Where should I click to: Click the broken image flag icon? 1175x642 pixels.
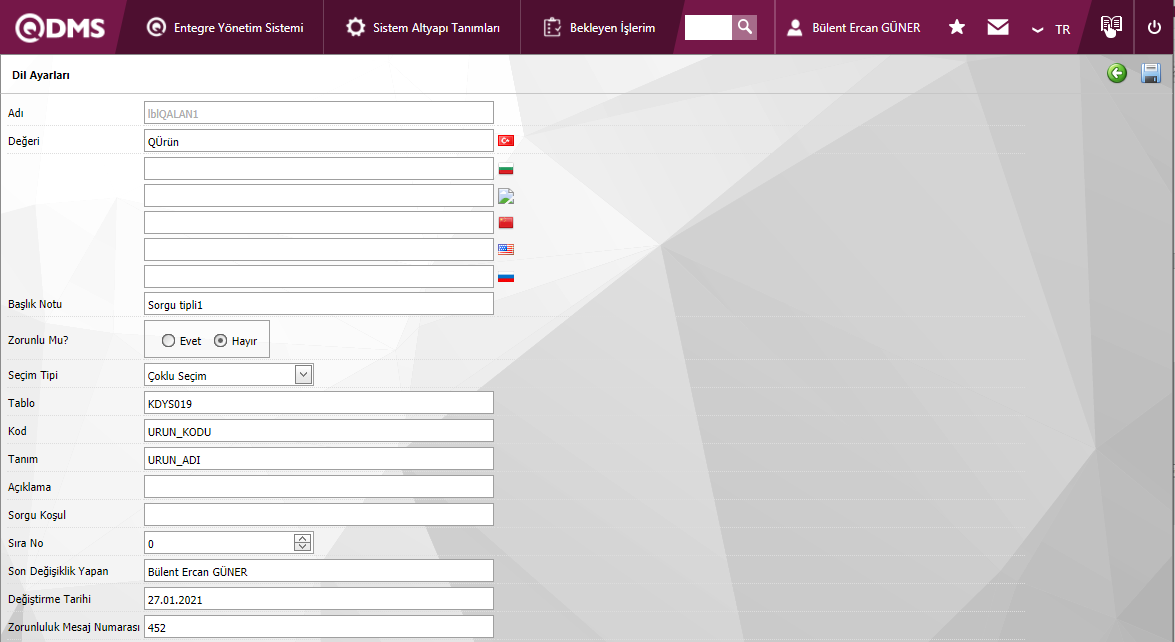tap(506, 196)
